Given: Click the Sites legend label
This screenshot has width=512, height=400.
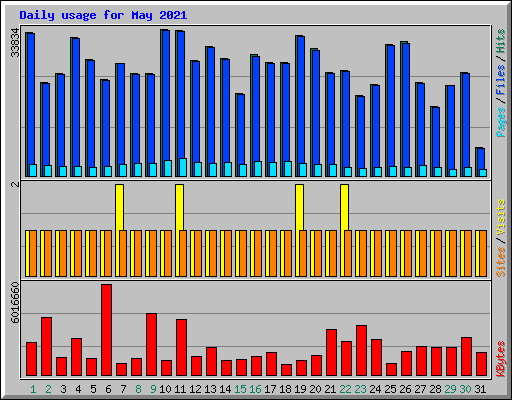Looking at the screenshot, I should point(501,262).
